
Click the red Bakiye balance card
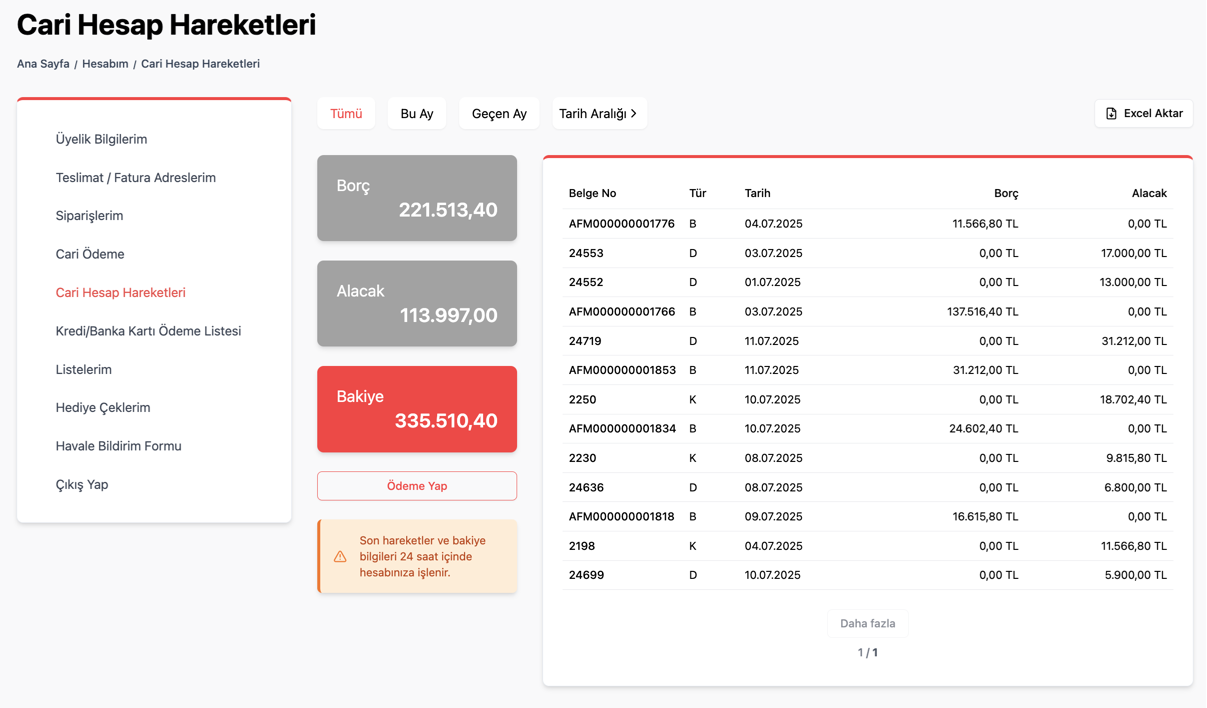pyautogui.click(x=417, y=409)
